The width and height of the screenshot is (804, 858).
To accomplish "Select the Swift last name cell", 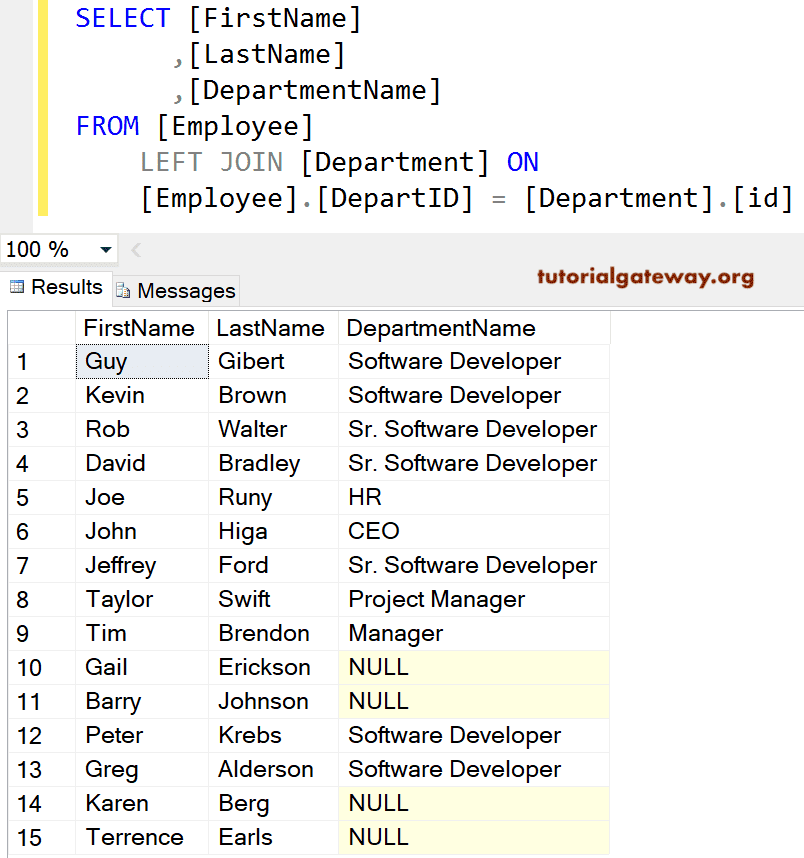I will tap(273, 599).
